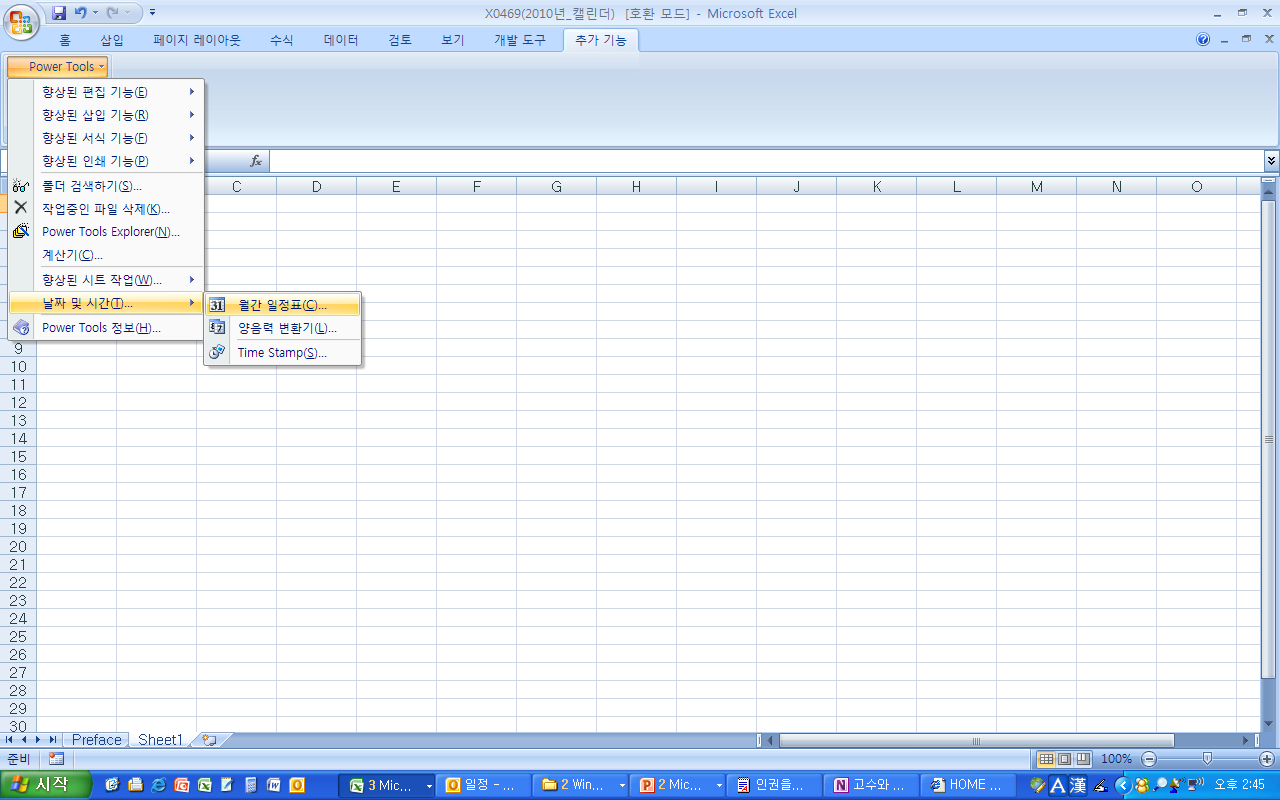Click the Time Stamp clock icon
The image size is (1280, 800).
pyautogui.click(x=217, y=352)
